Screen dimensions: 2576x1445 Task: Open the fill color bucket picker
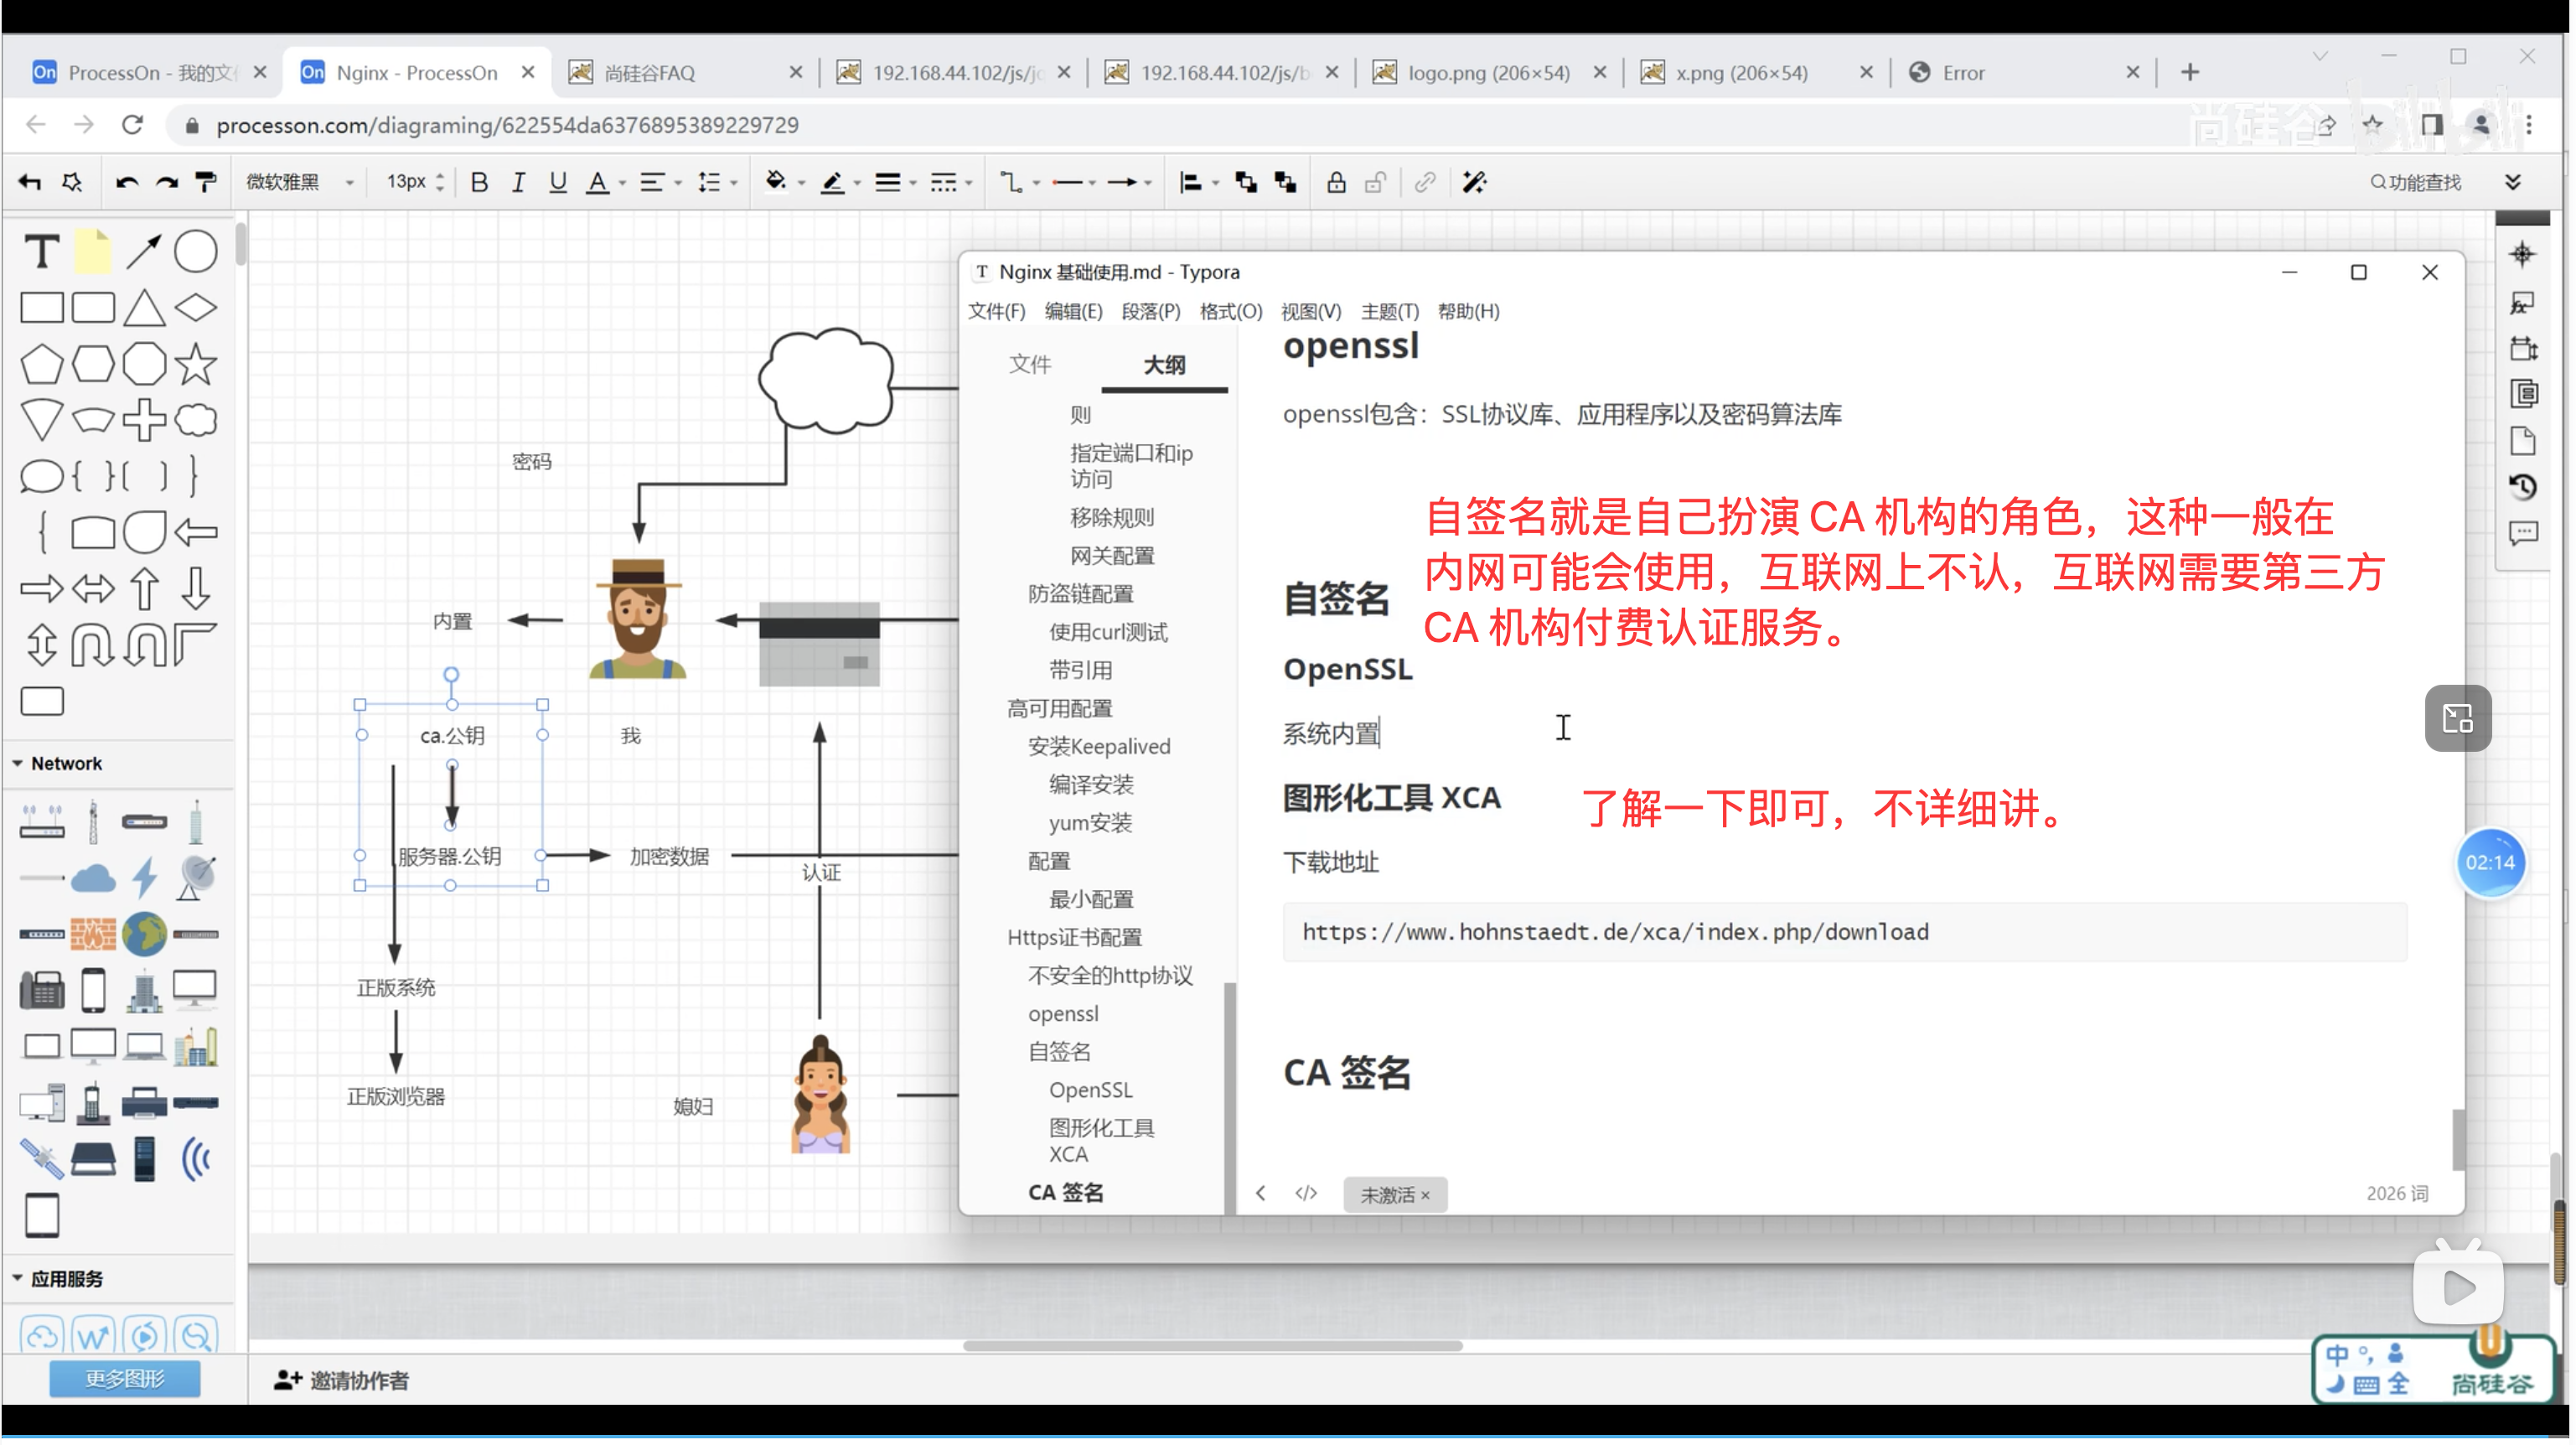(775, 182)
